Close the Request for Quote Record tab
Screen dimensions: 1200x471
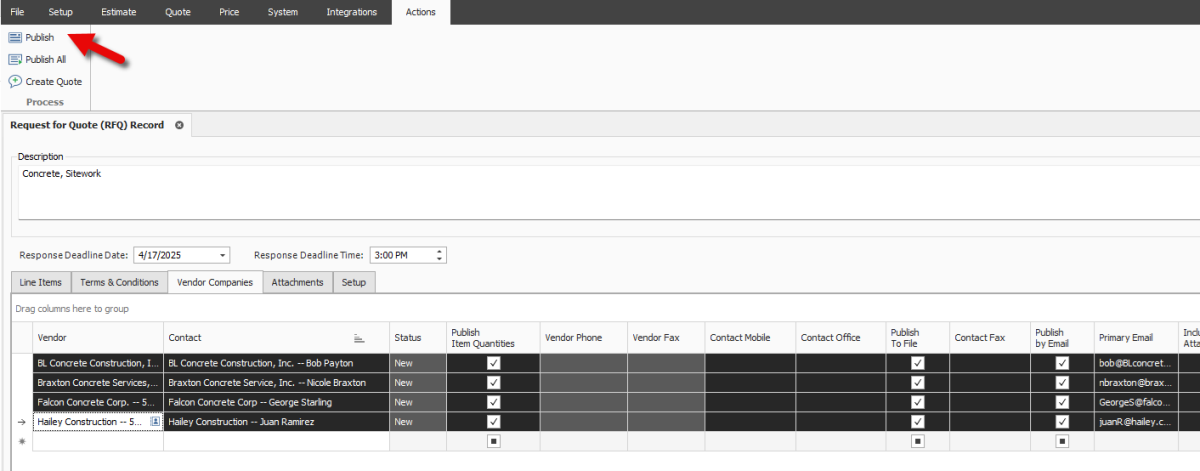pyautogui.click(x=179, y=125)
